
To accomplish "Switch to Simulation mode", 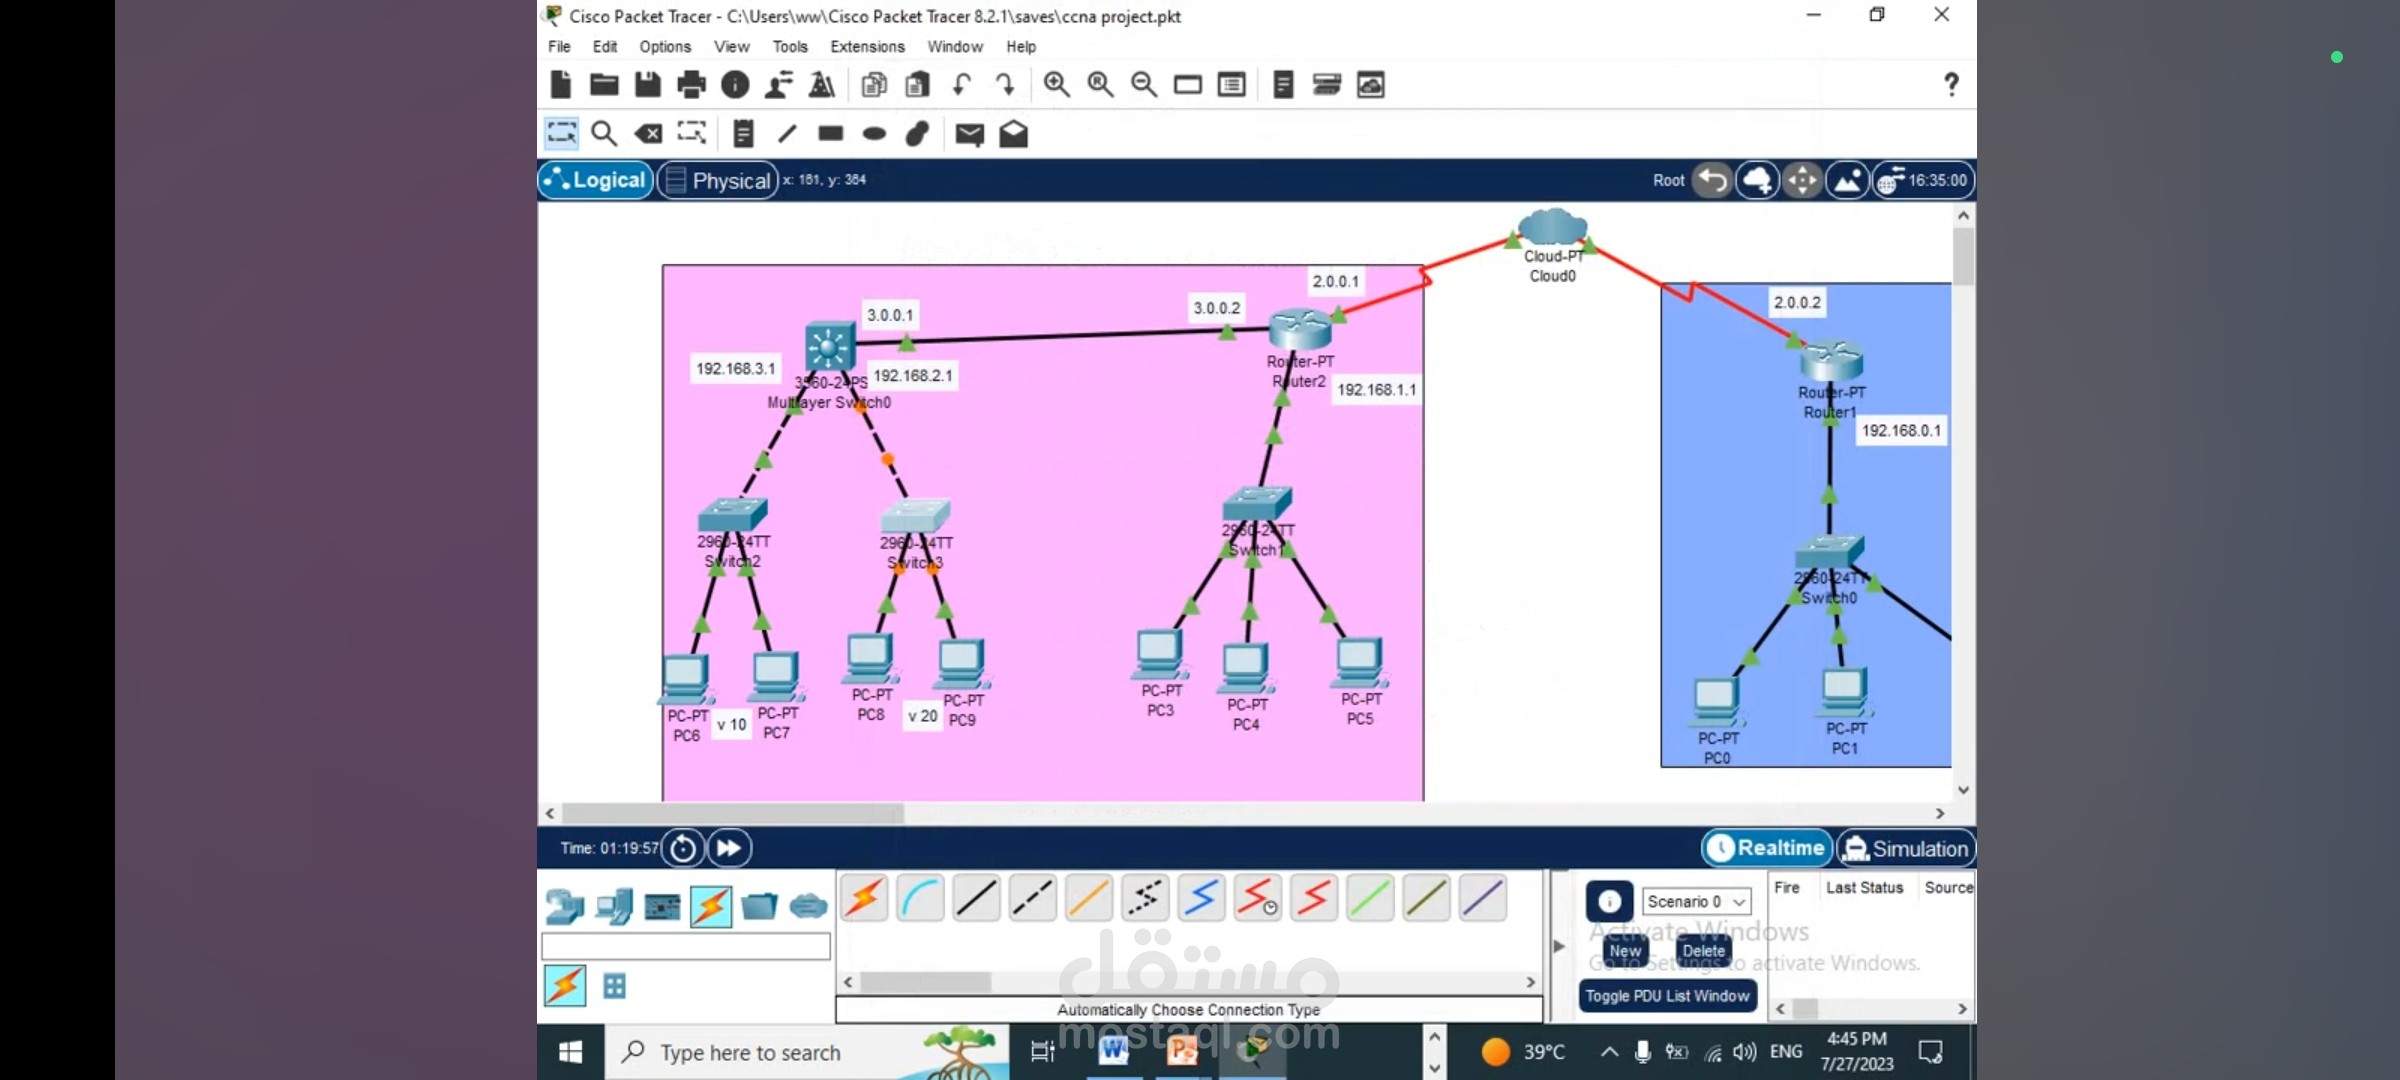I will [1906, 848].
